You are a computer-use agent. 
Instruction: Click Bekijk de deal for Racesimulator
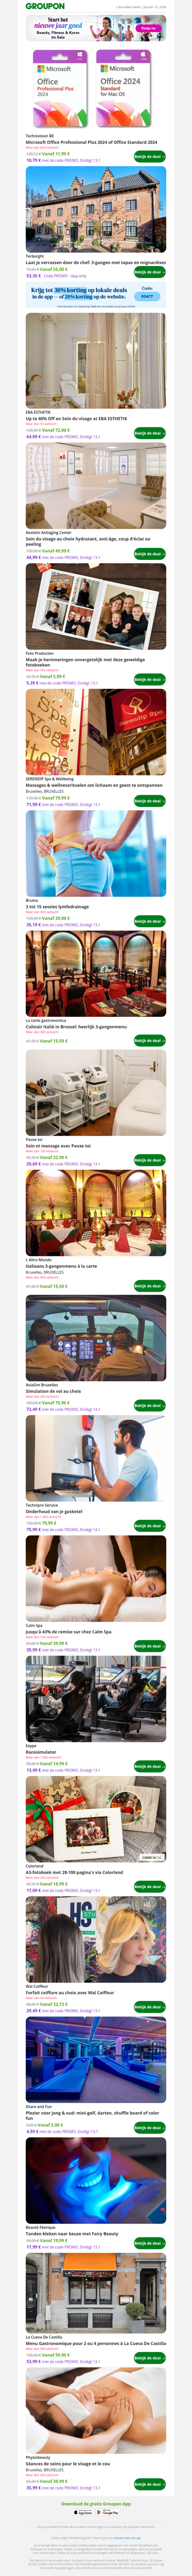point(148,1767)
